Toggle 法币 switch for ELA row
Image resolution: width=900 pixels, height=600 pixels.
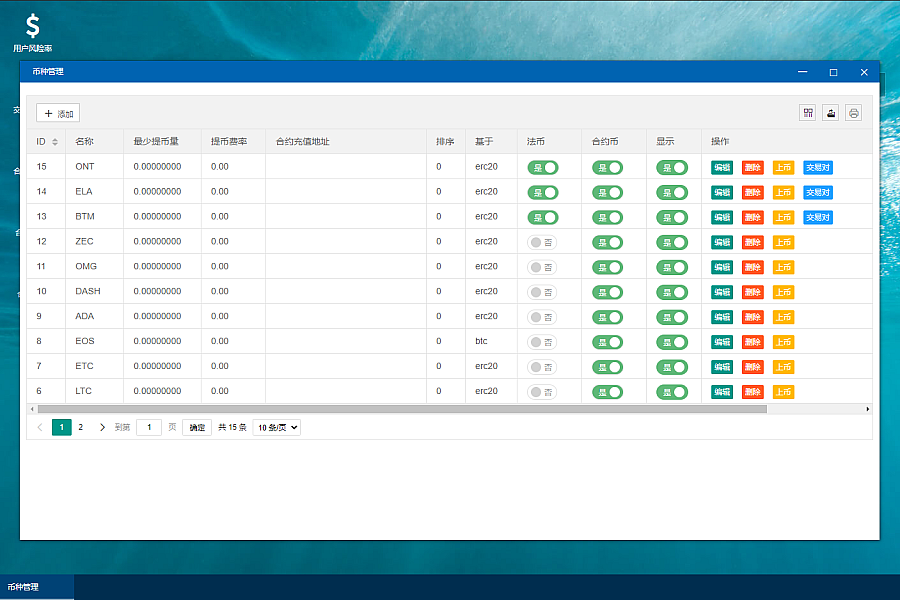pos(542,192)
